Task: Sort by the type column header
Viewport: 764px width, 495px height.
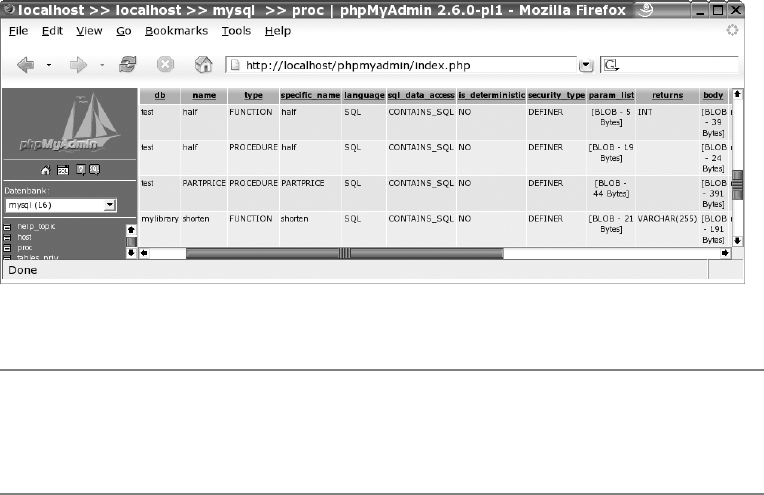Action: point(253,95)
